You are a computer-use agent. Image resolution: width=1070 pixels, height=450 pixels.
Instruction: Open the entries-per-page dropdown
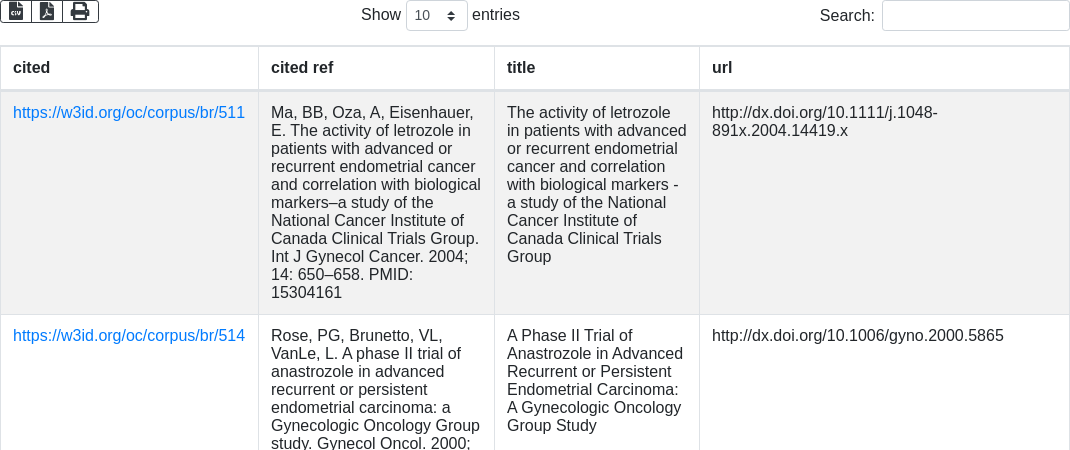tap(436, 15)
